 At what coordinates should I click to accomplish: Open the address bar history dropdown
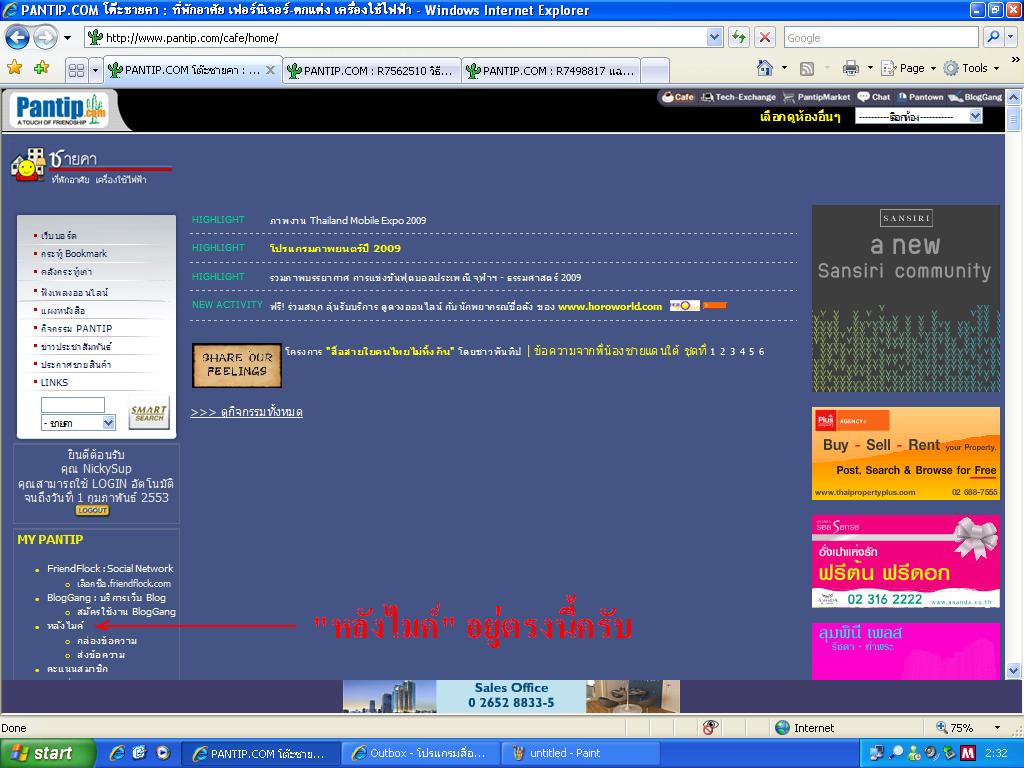714,38
